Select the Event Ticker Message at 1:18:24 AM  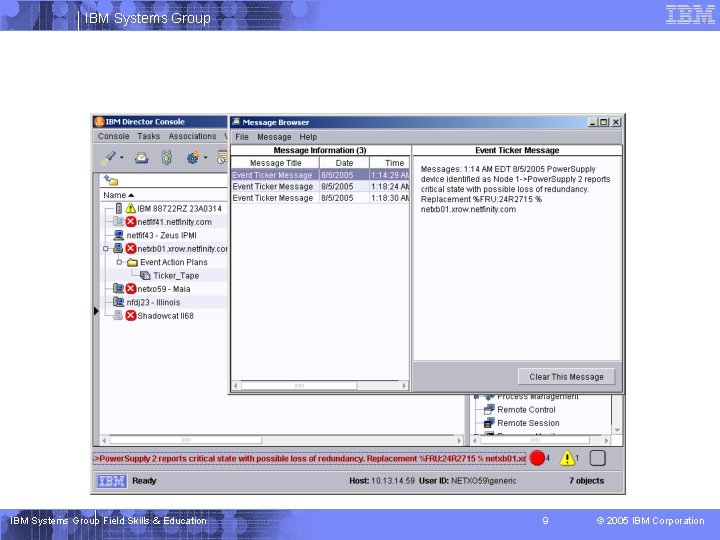[x=320, y=186]
